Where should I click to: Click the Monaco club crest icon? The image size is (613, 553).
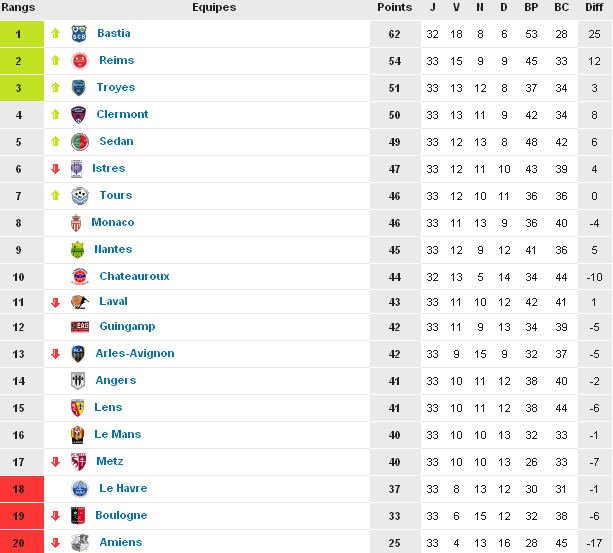(79, 223)
